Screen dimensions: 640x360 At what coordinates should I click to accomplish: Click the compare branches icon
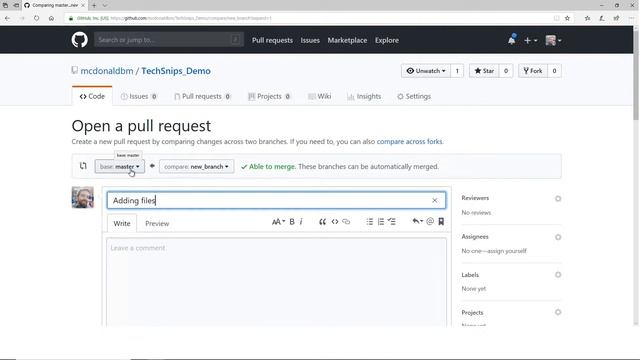click(83, 166)
